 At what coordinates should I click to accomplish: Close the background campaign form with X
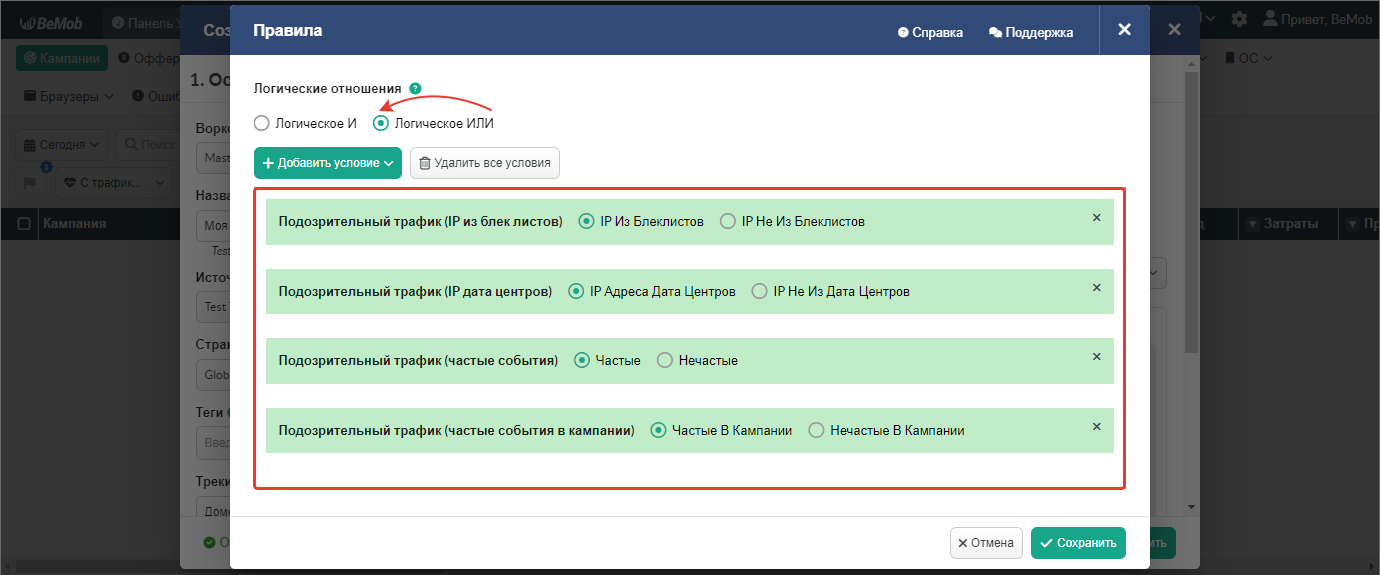pyautogui.click(x=1175, y=30)
